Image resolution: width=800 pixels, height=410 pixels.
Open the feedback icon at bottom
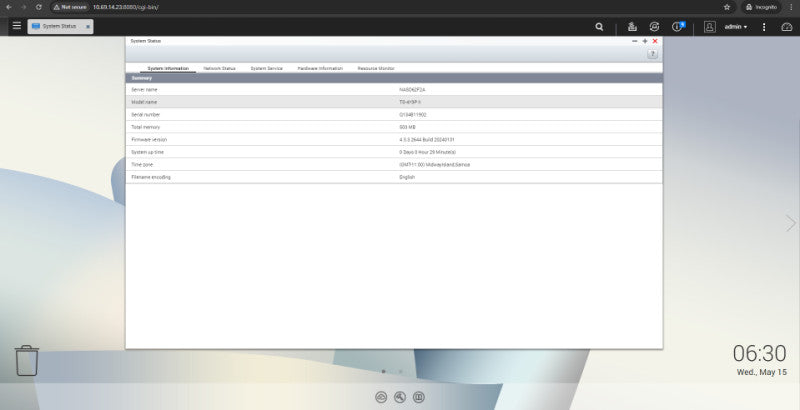click(419, 397)
